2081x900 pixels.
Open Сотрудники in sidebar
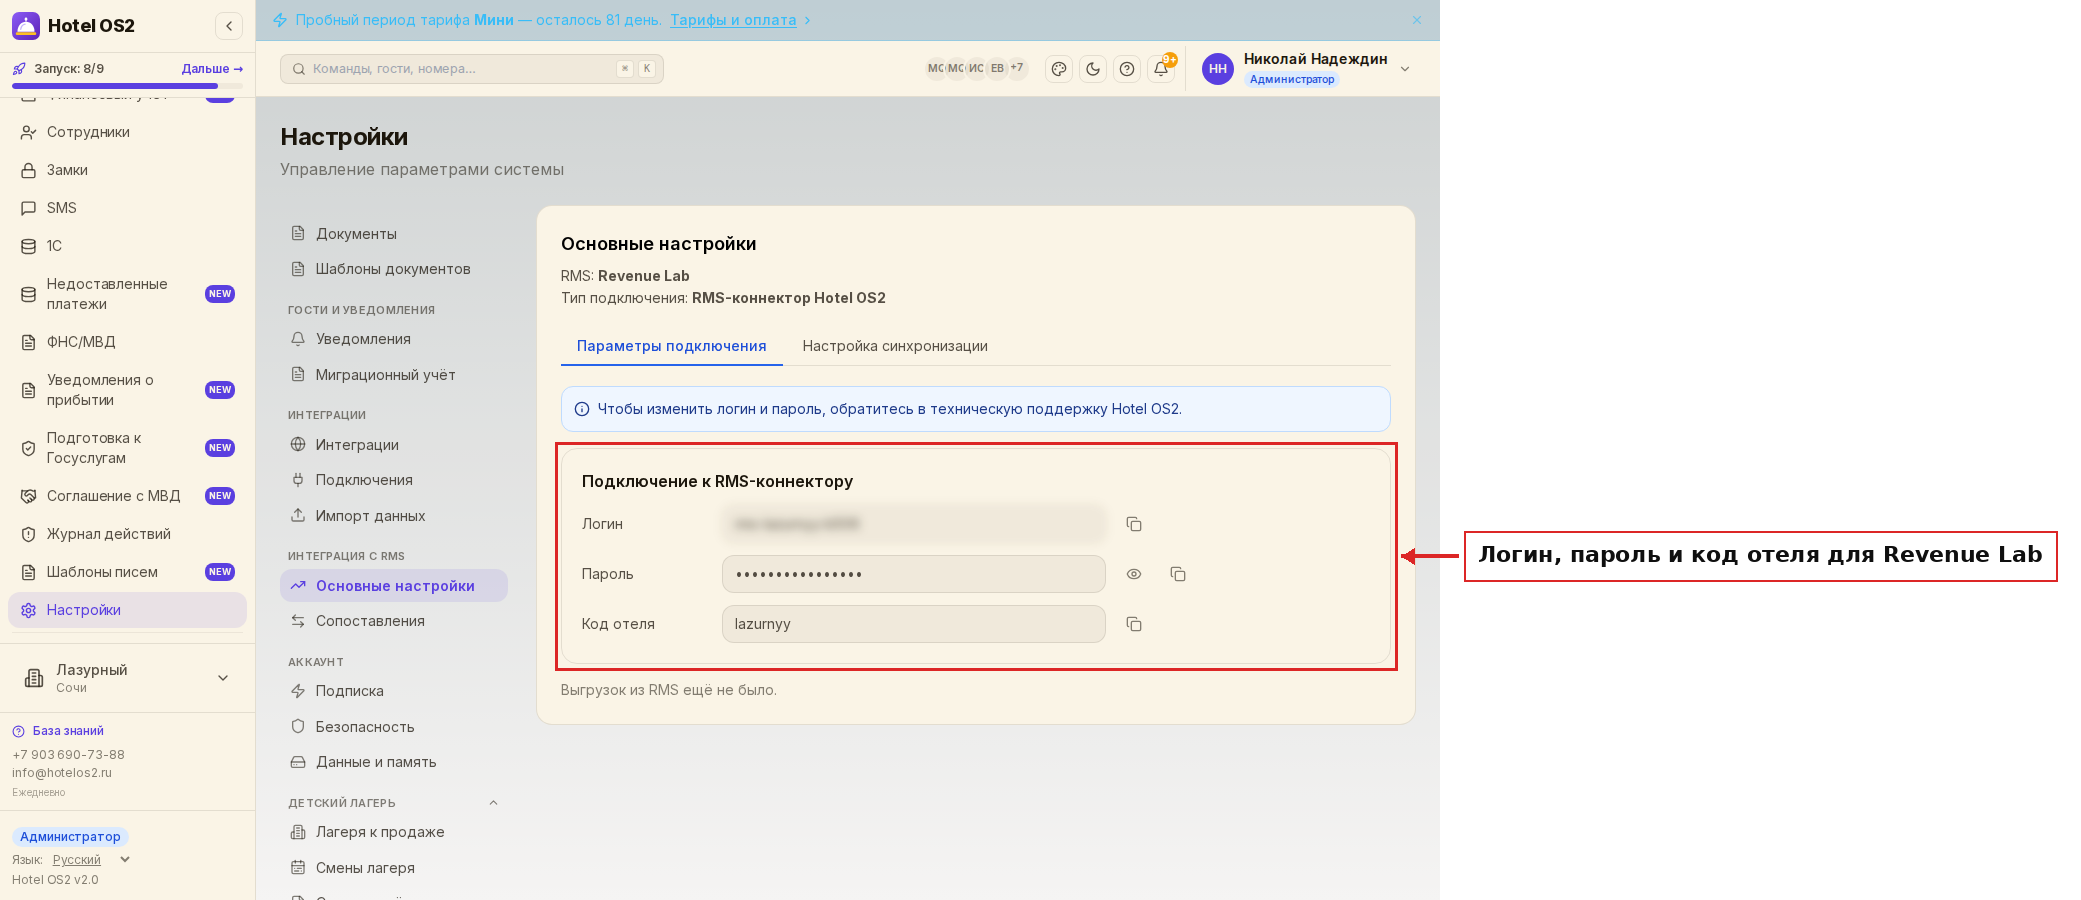pyautogui.click(x=128, y=132)
